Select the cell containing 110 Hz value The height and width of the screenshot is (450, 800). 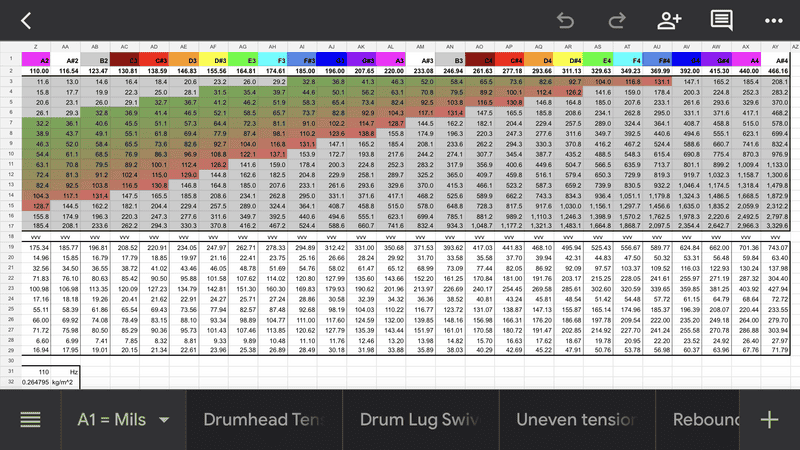[37, 369]
